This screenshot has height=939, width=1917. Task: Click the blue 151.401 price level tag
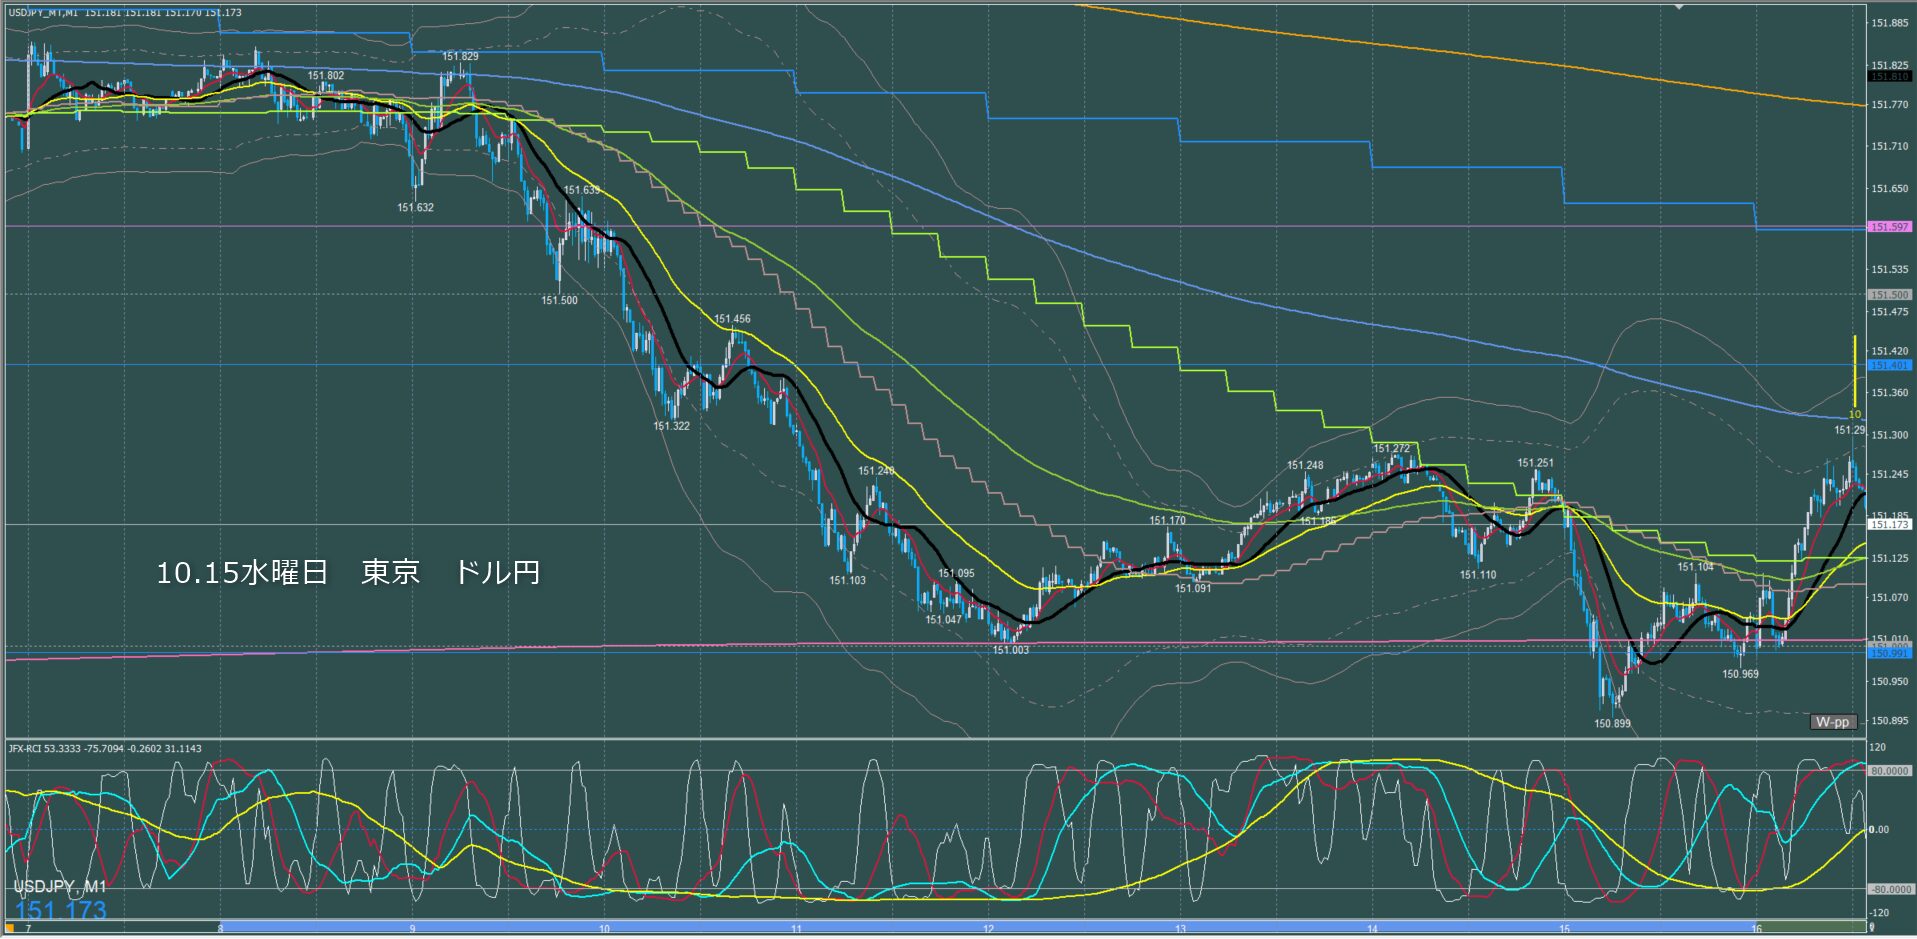click(x=1889, y=366)
